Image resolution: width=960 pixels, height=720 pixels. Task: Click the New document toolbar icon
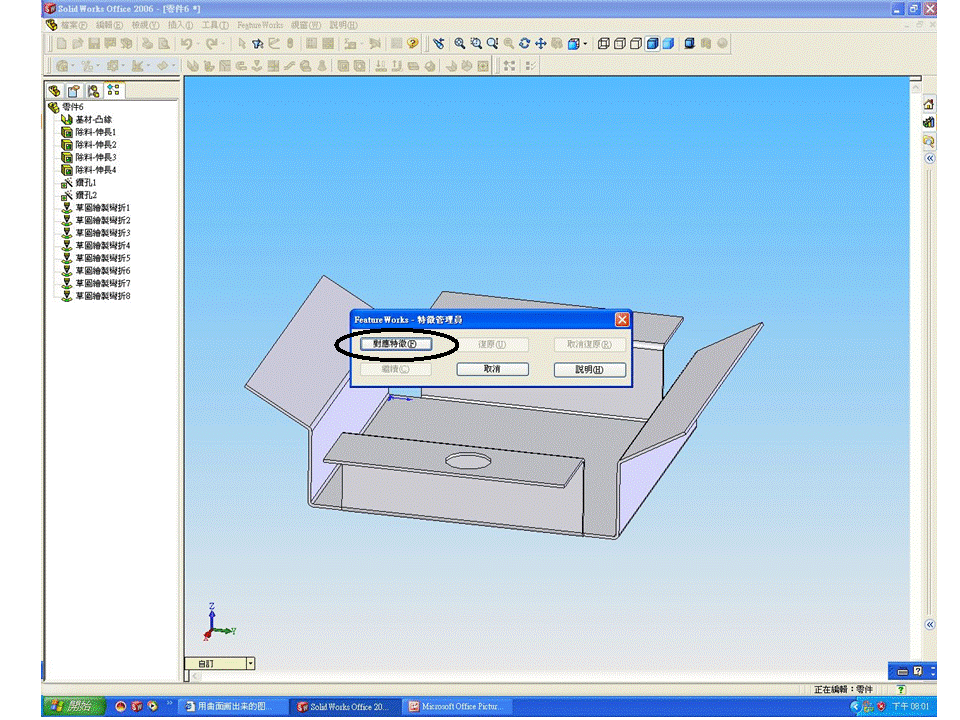[x=62, y=43]
